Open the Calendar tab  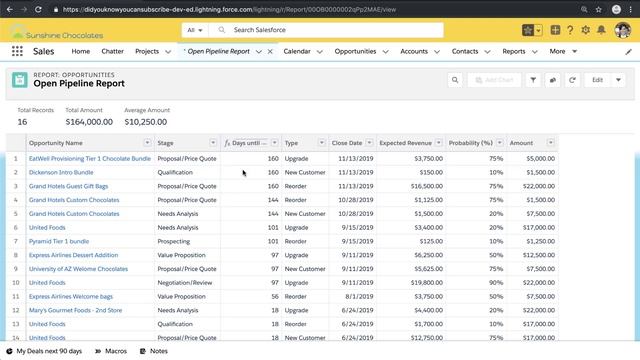[297, 51]
